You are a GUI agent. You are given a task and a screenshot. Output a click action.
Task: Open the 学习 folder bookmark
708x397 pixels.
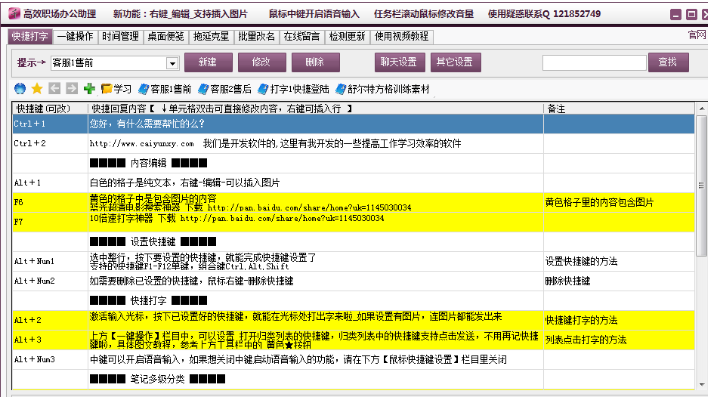(116, 89)
